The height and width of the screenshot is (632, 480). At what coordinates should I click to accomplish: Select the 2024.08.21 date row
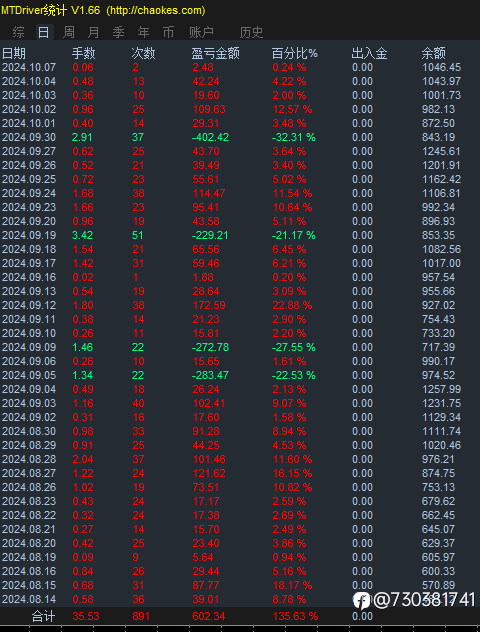point(29,529)
